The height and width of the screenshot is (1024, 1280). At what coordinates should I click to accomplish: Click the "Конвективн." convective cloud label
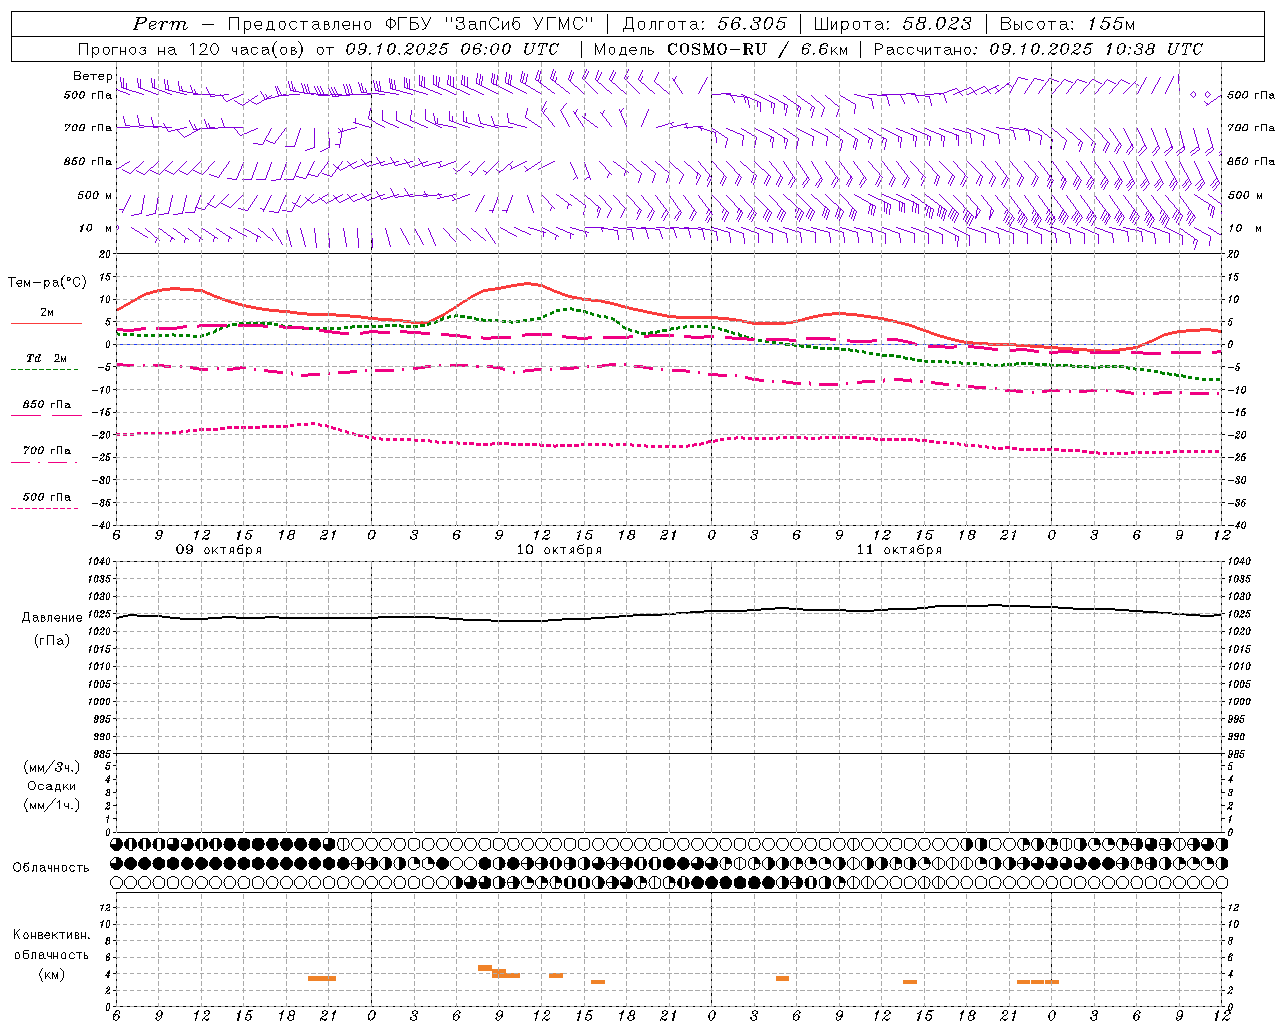(52, 935)
